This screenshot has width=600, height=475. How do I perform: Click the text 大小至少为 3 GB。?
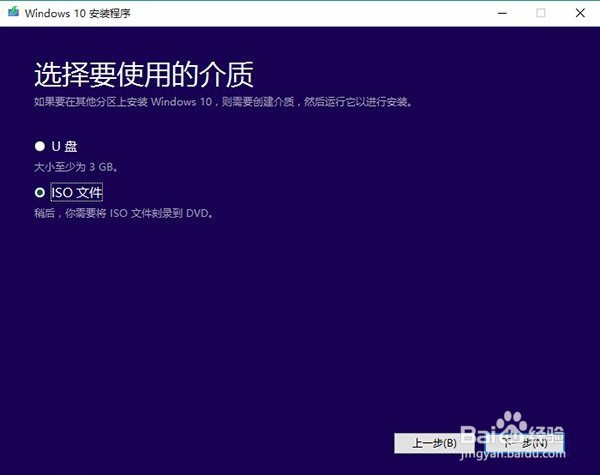click(76, 167)
